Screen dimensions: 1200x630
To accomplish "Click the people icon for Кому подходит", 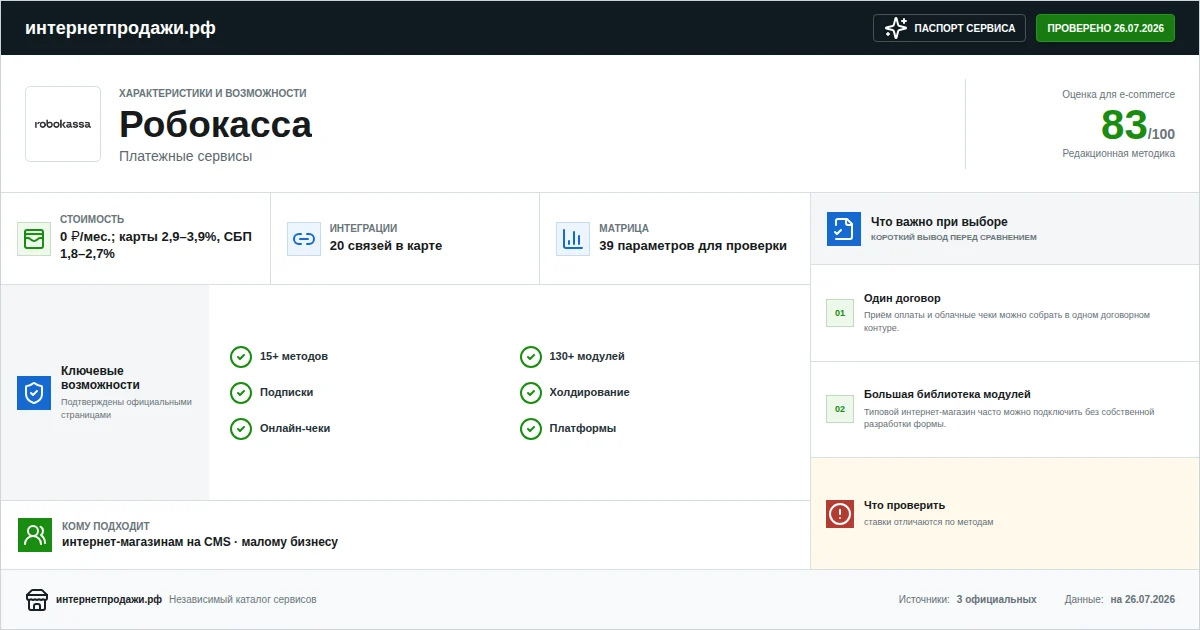I will click(x=35, y=535).
